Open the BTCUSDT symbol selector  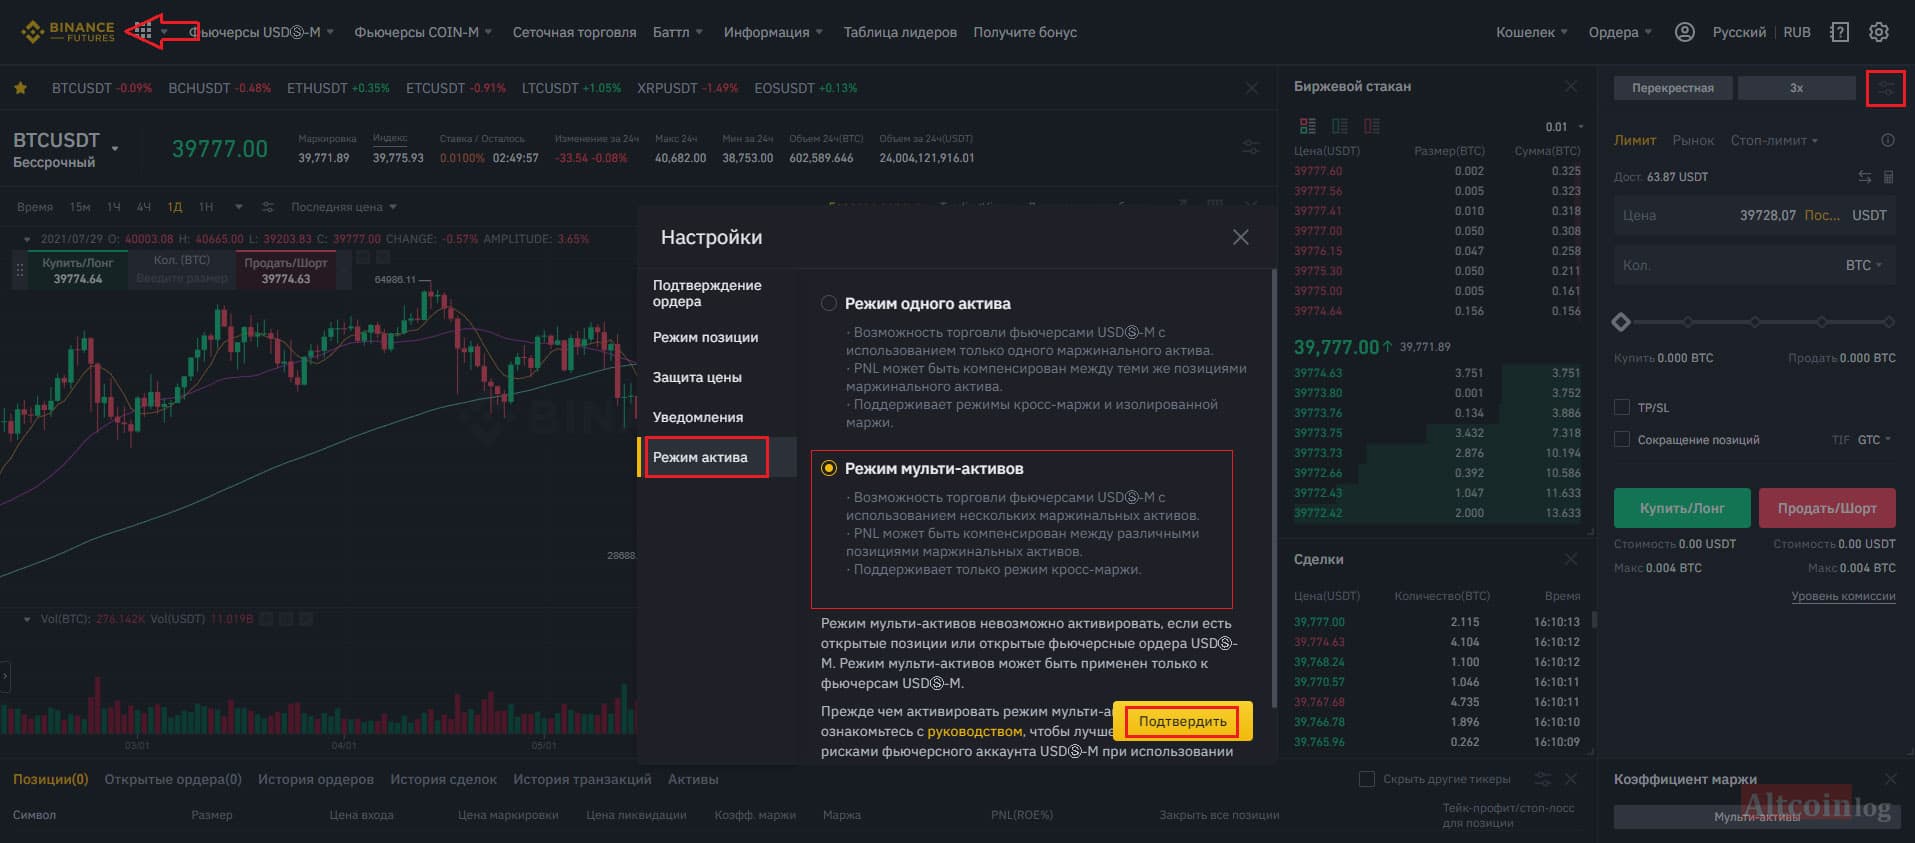(66, 148)
